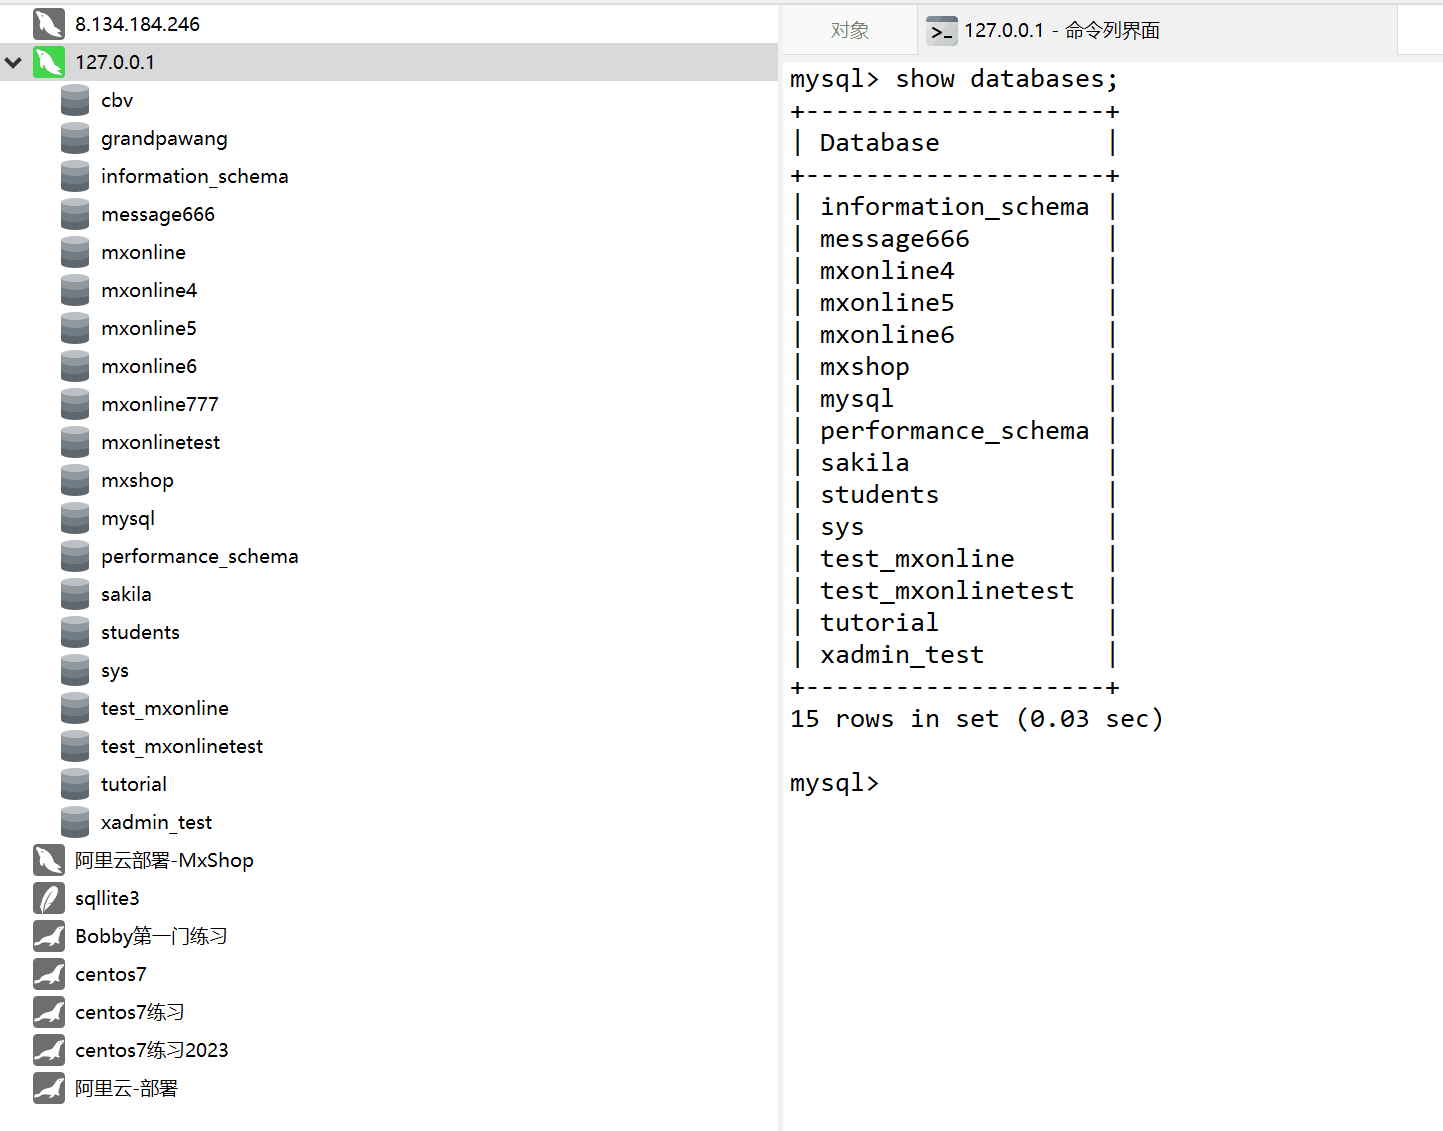The height and width of the screenshot is (1131, 1443).
Task: Click the 8.134.184.246 connection icon
Action: tap(48, 24)
